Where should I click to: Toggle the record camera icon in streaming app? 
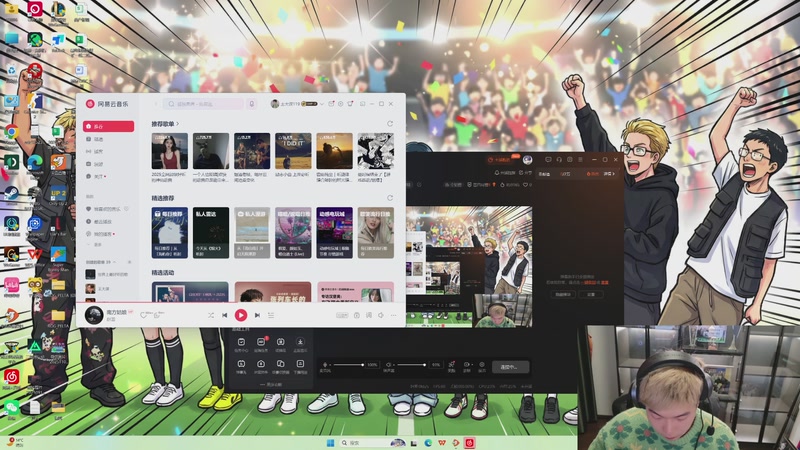click(x=466, y=365)
